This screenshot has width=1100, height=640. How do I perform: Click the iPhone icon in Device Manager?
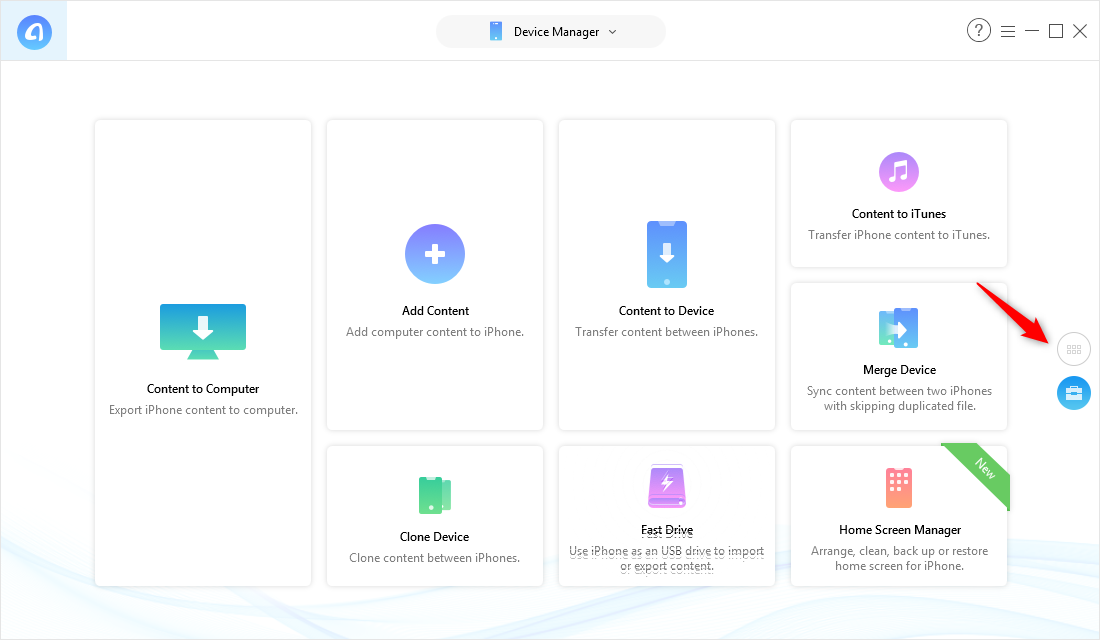[x=496, y=31]
